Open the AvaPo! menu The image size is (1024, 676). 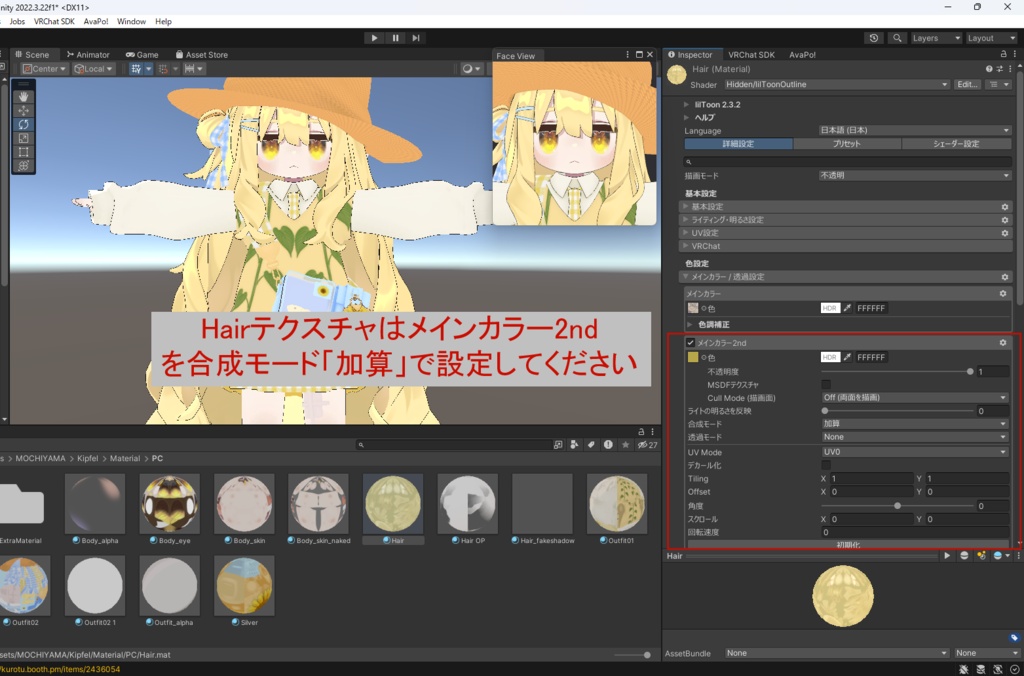[x=96, y=22]
